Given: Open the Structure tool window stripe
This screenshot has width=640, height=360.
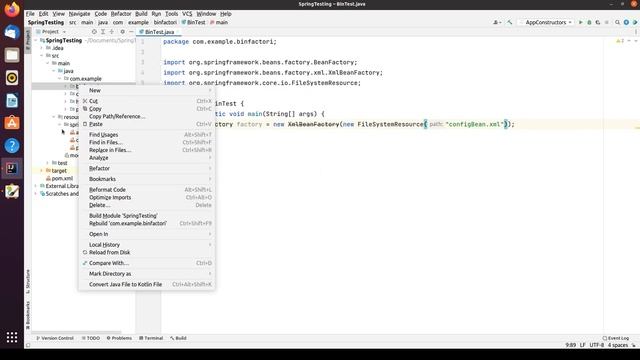Looking at the screenshot, I should tap(28, 281).
